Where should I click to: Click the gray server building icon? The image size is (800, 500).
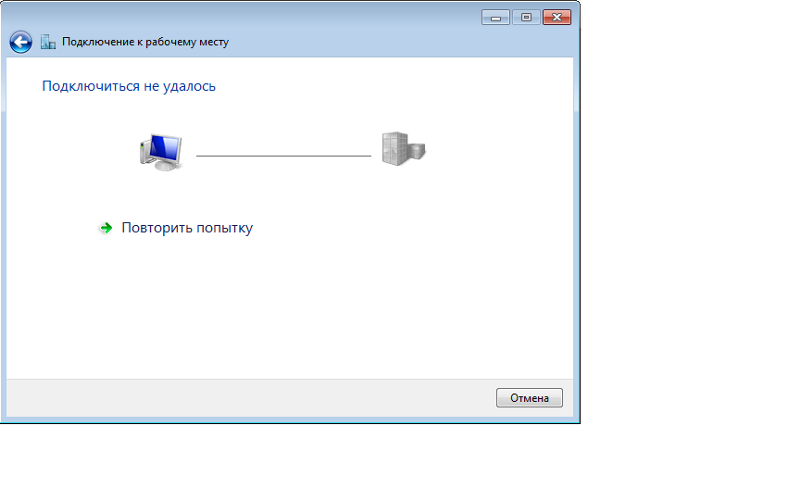click(403, 148)
